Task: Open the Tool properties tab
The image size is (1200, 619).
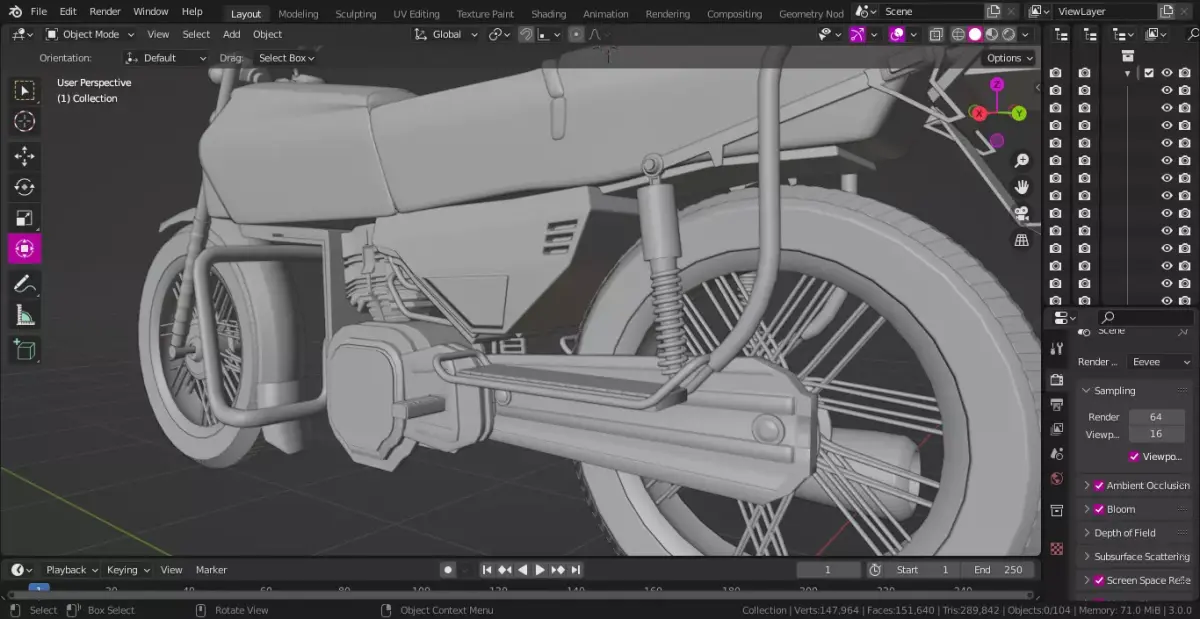Action: (x=1057, y=348)
